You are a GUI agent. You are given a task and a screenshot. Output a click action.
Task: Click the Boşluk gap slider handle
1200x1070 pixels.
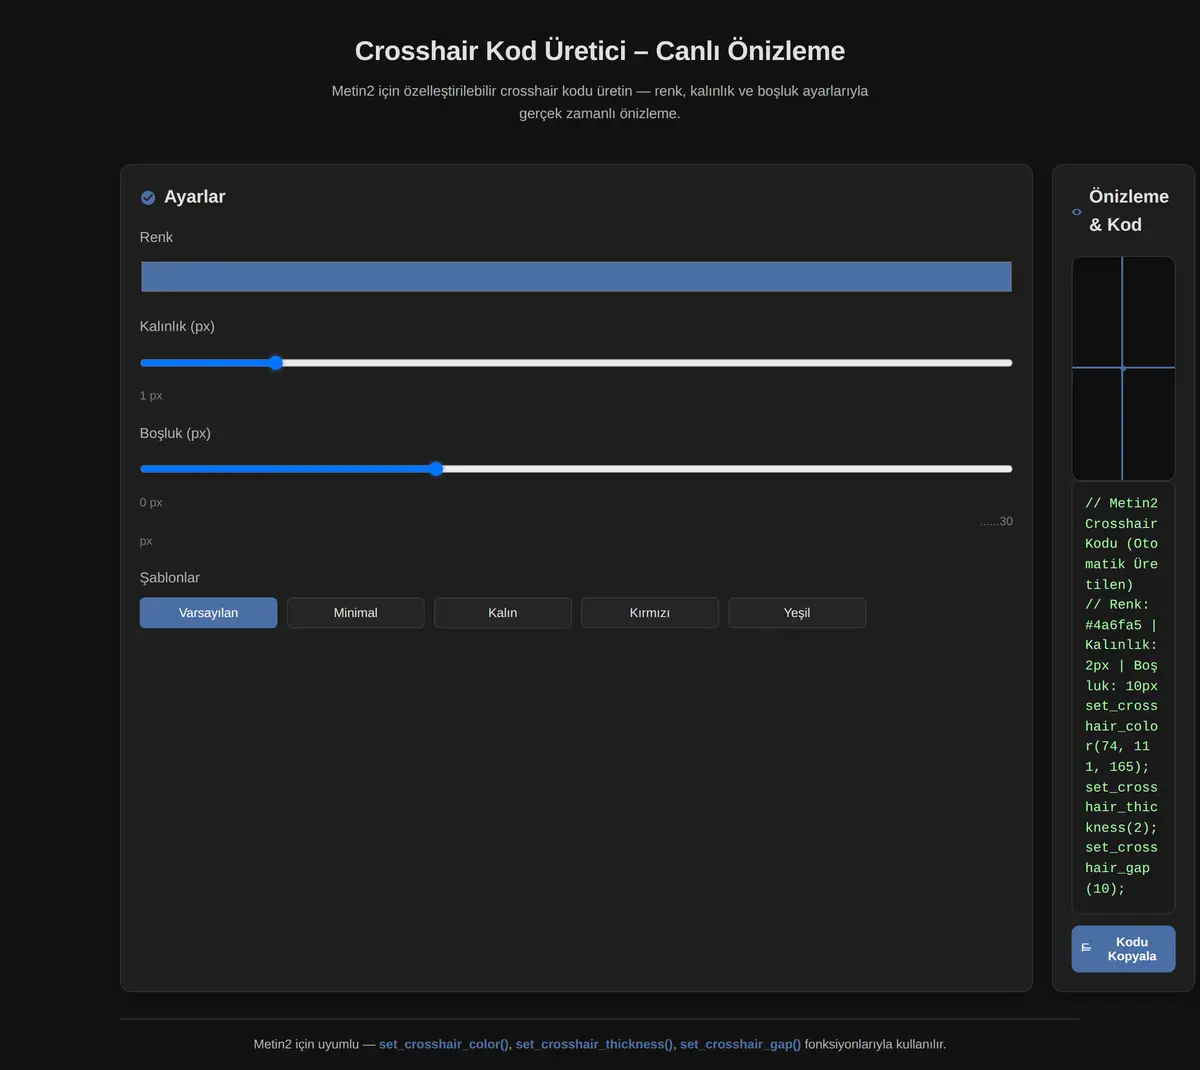(436, 469)
